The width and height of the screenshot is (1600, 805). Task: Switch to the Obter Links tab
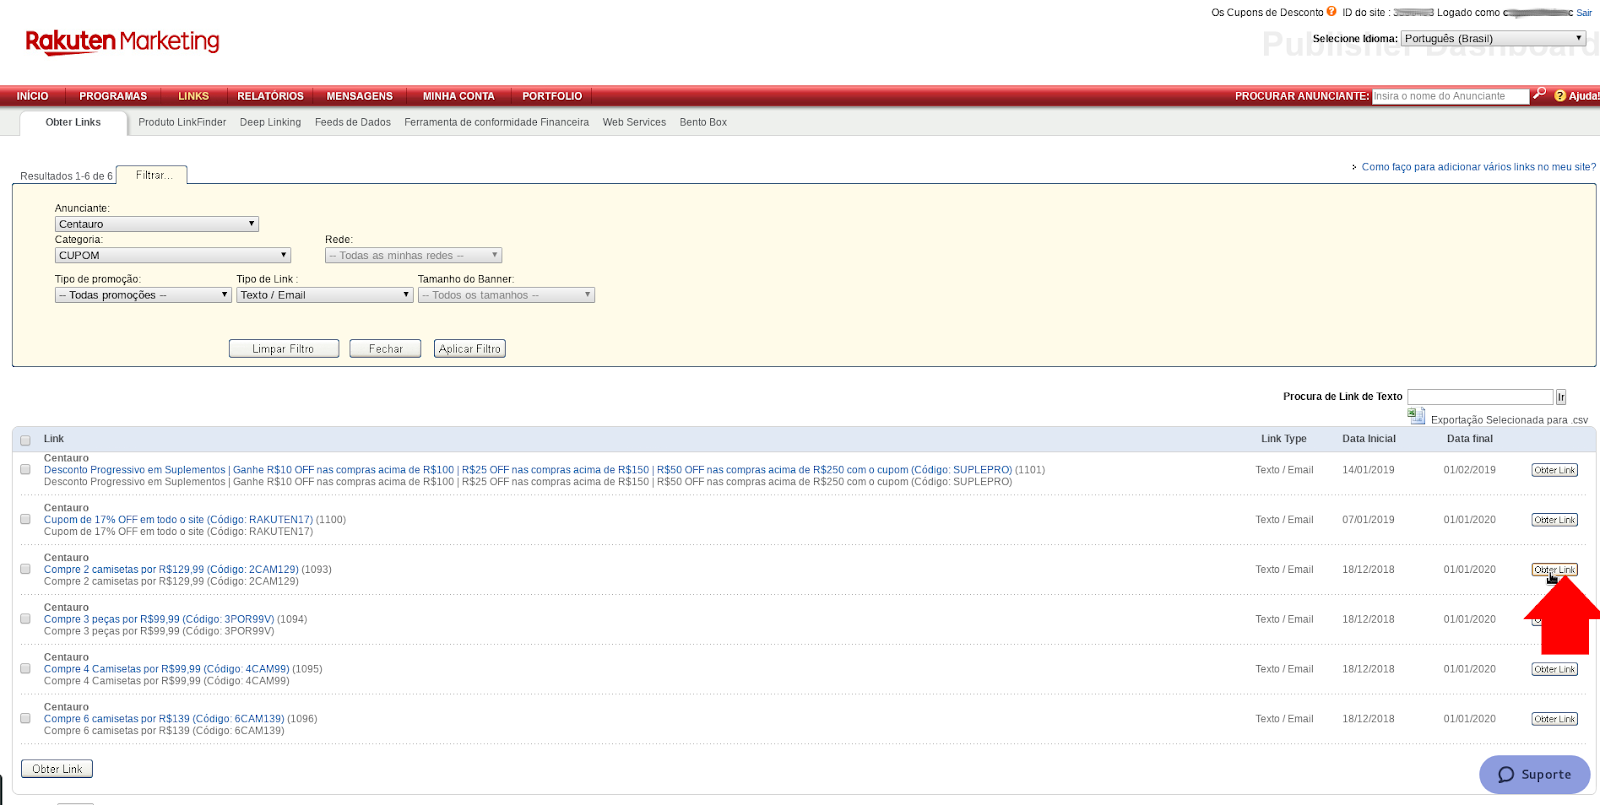(x=73, y=122)
